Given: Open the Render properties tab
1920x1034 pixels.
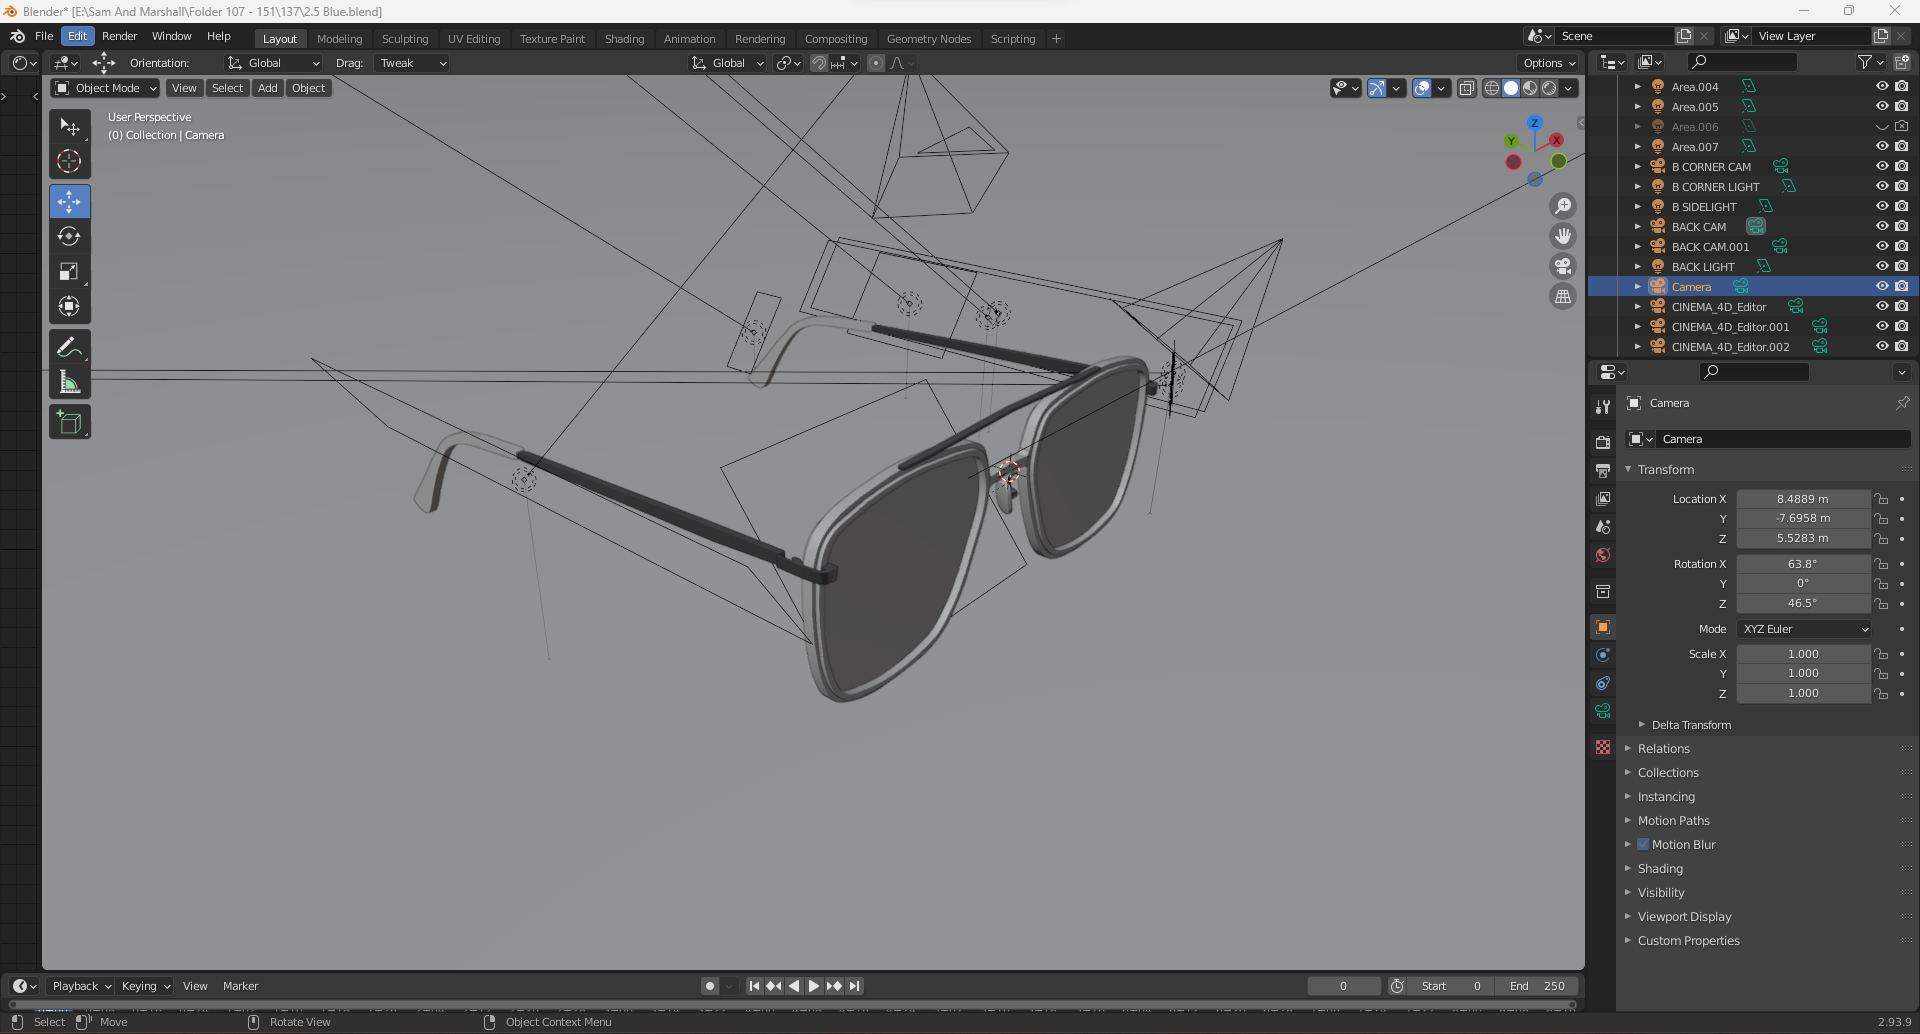Looking at the screenshot, I should (1603, 442).
